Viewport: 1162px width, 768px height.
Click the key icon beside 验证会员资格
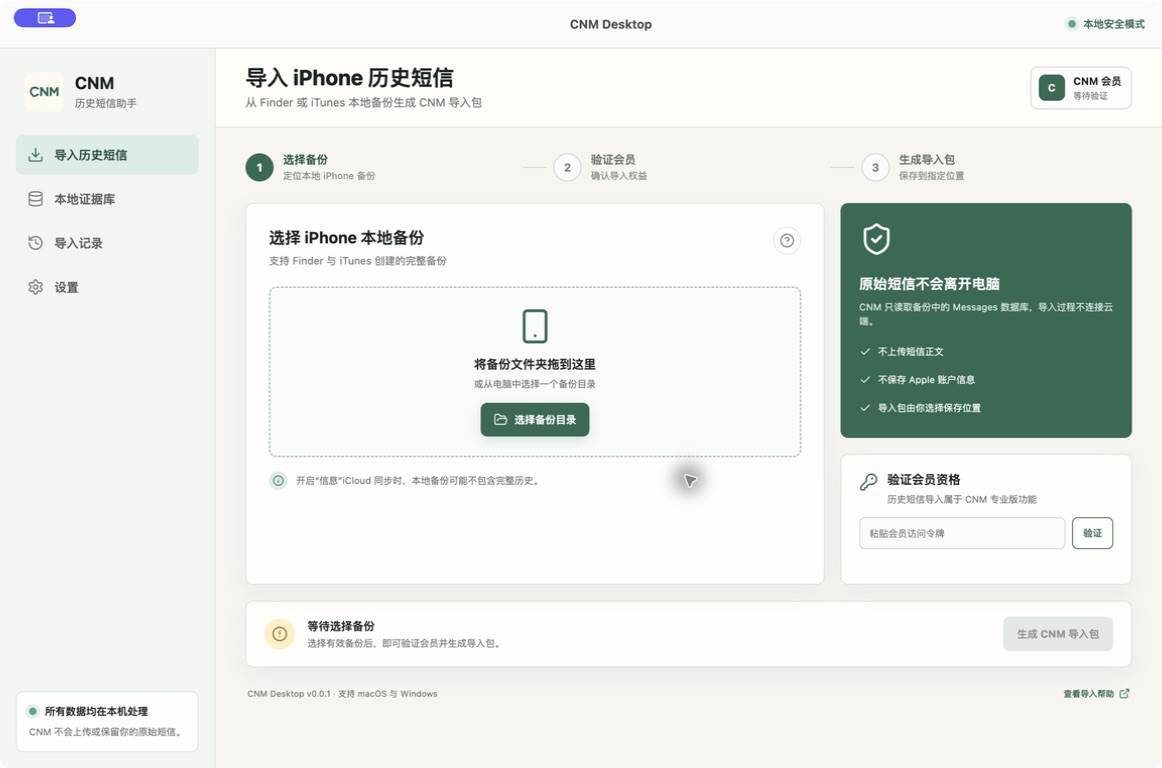tap(869, 482)
